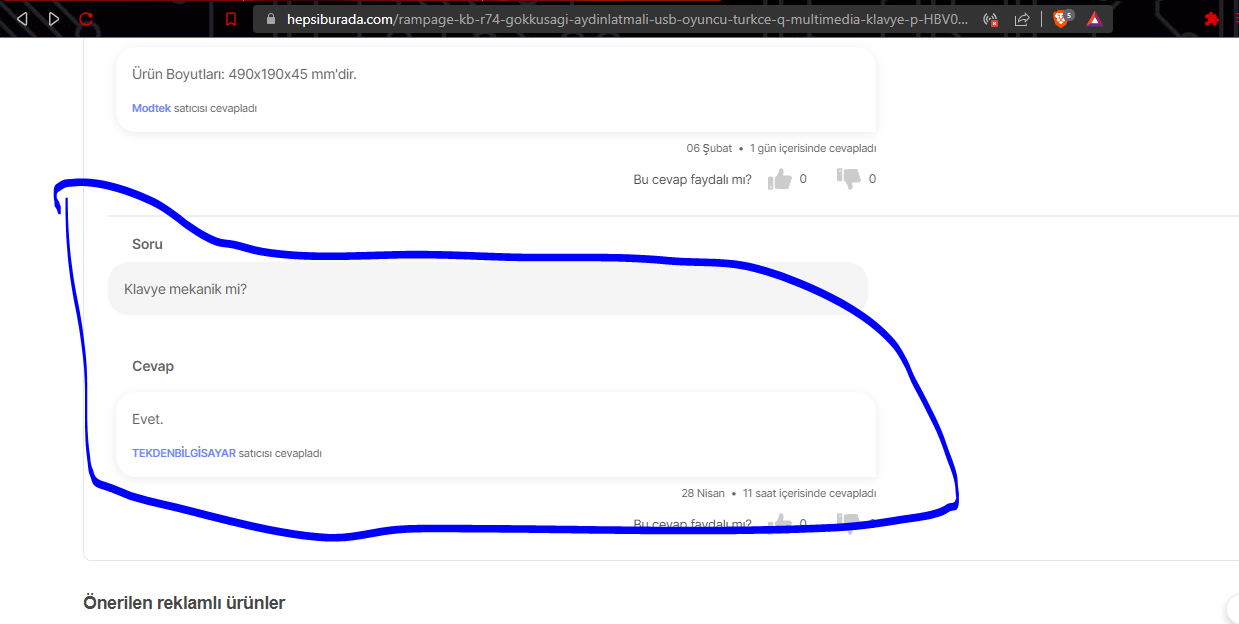This screenshot has width=1239, height=624.
Task: Click the hepsiburada.com address bar URL
Action: [627, 19]
